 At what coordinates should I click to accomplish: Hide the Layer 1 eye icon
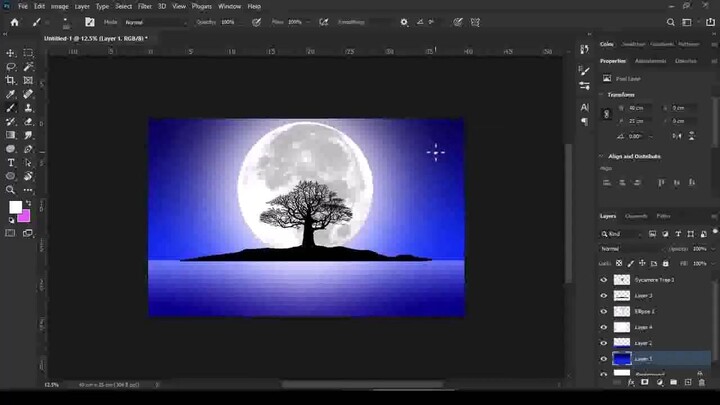click(x=603, y=359)
